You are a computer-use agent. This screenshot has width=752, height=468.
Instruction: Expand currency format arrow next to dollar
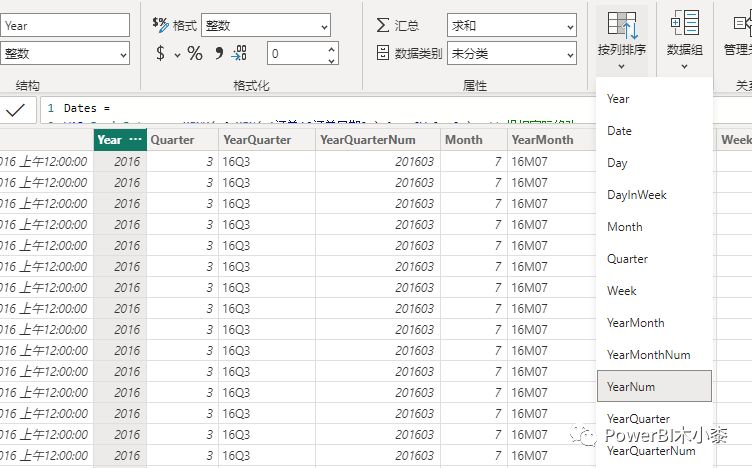[177, 55]
